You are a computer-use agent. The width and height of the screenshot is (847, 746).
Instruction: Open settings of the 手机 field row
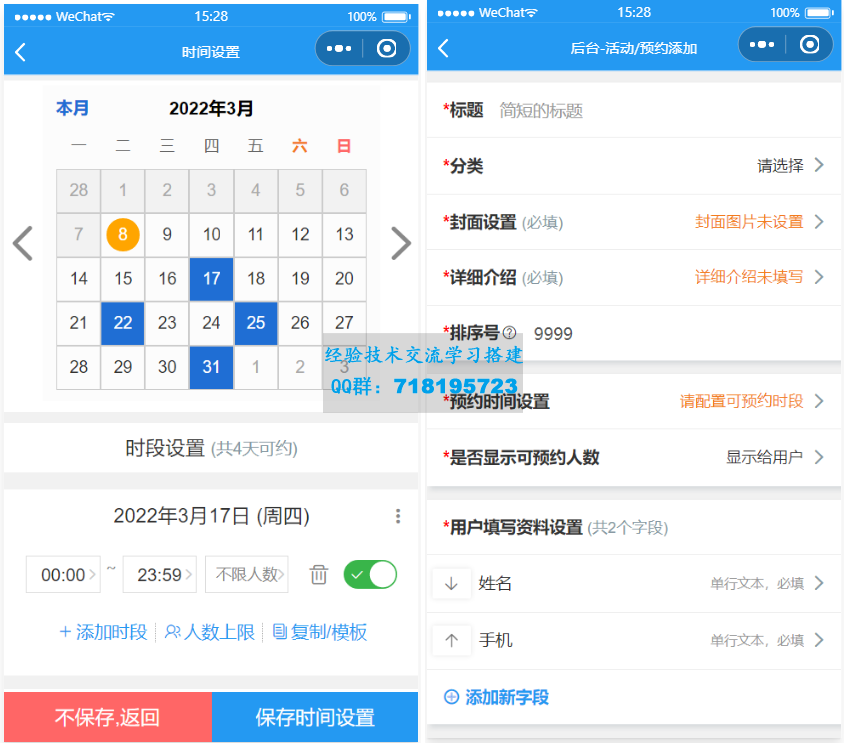click(x=635, y=642)
